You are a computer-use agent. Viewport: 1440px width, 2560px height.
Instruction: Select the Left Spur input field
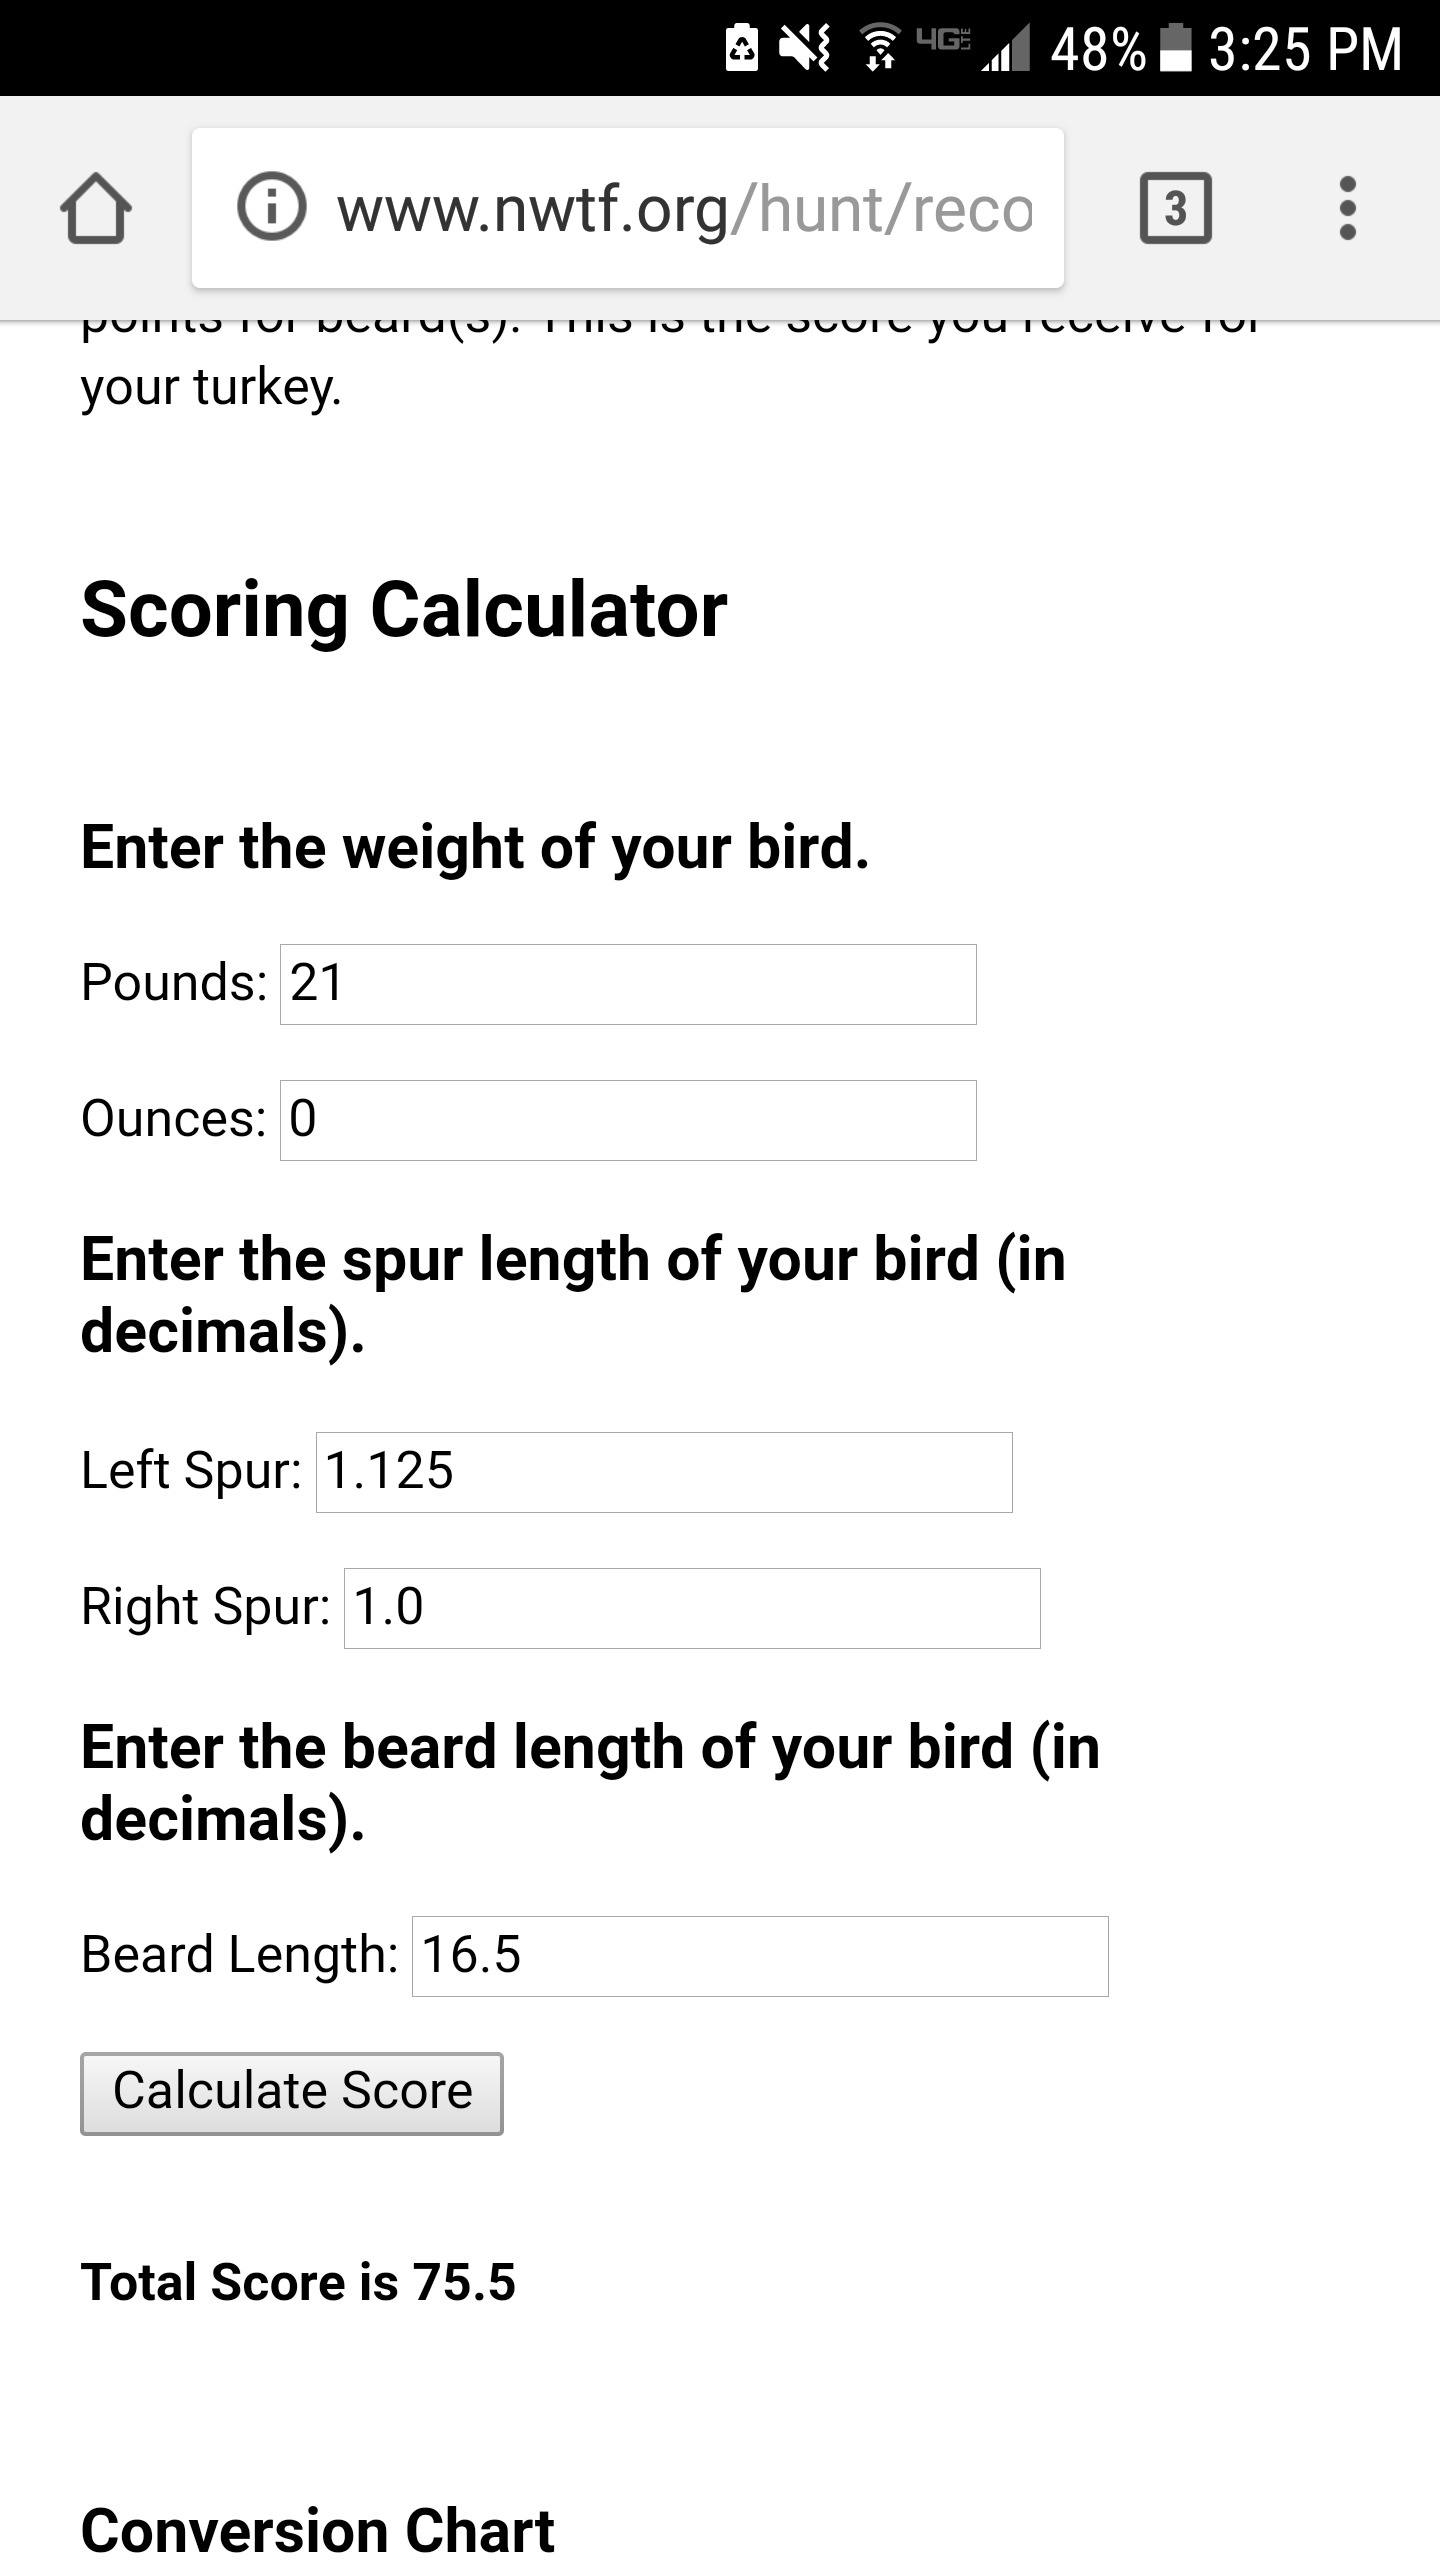664,1472
